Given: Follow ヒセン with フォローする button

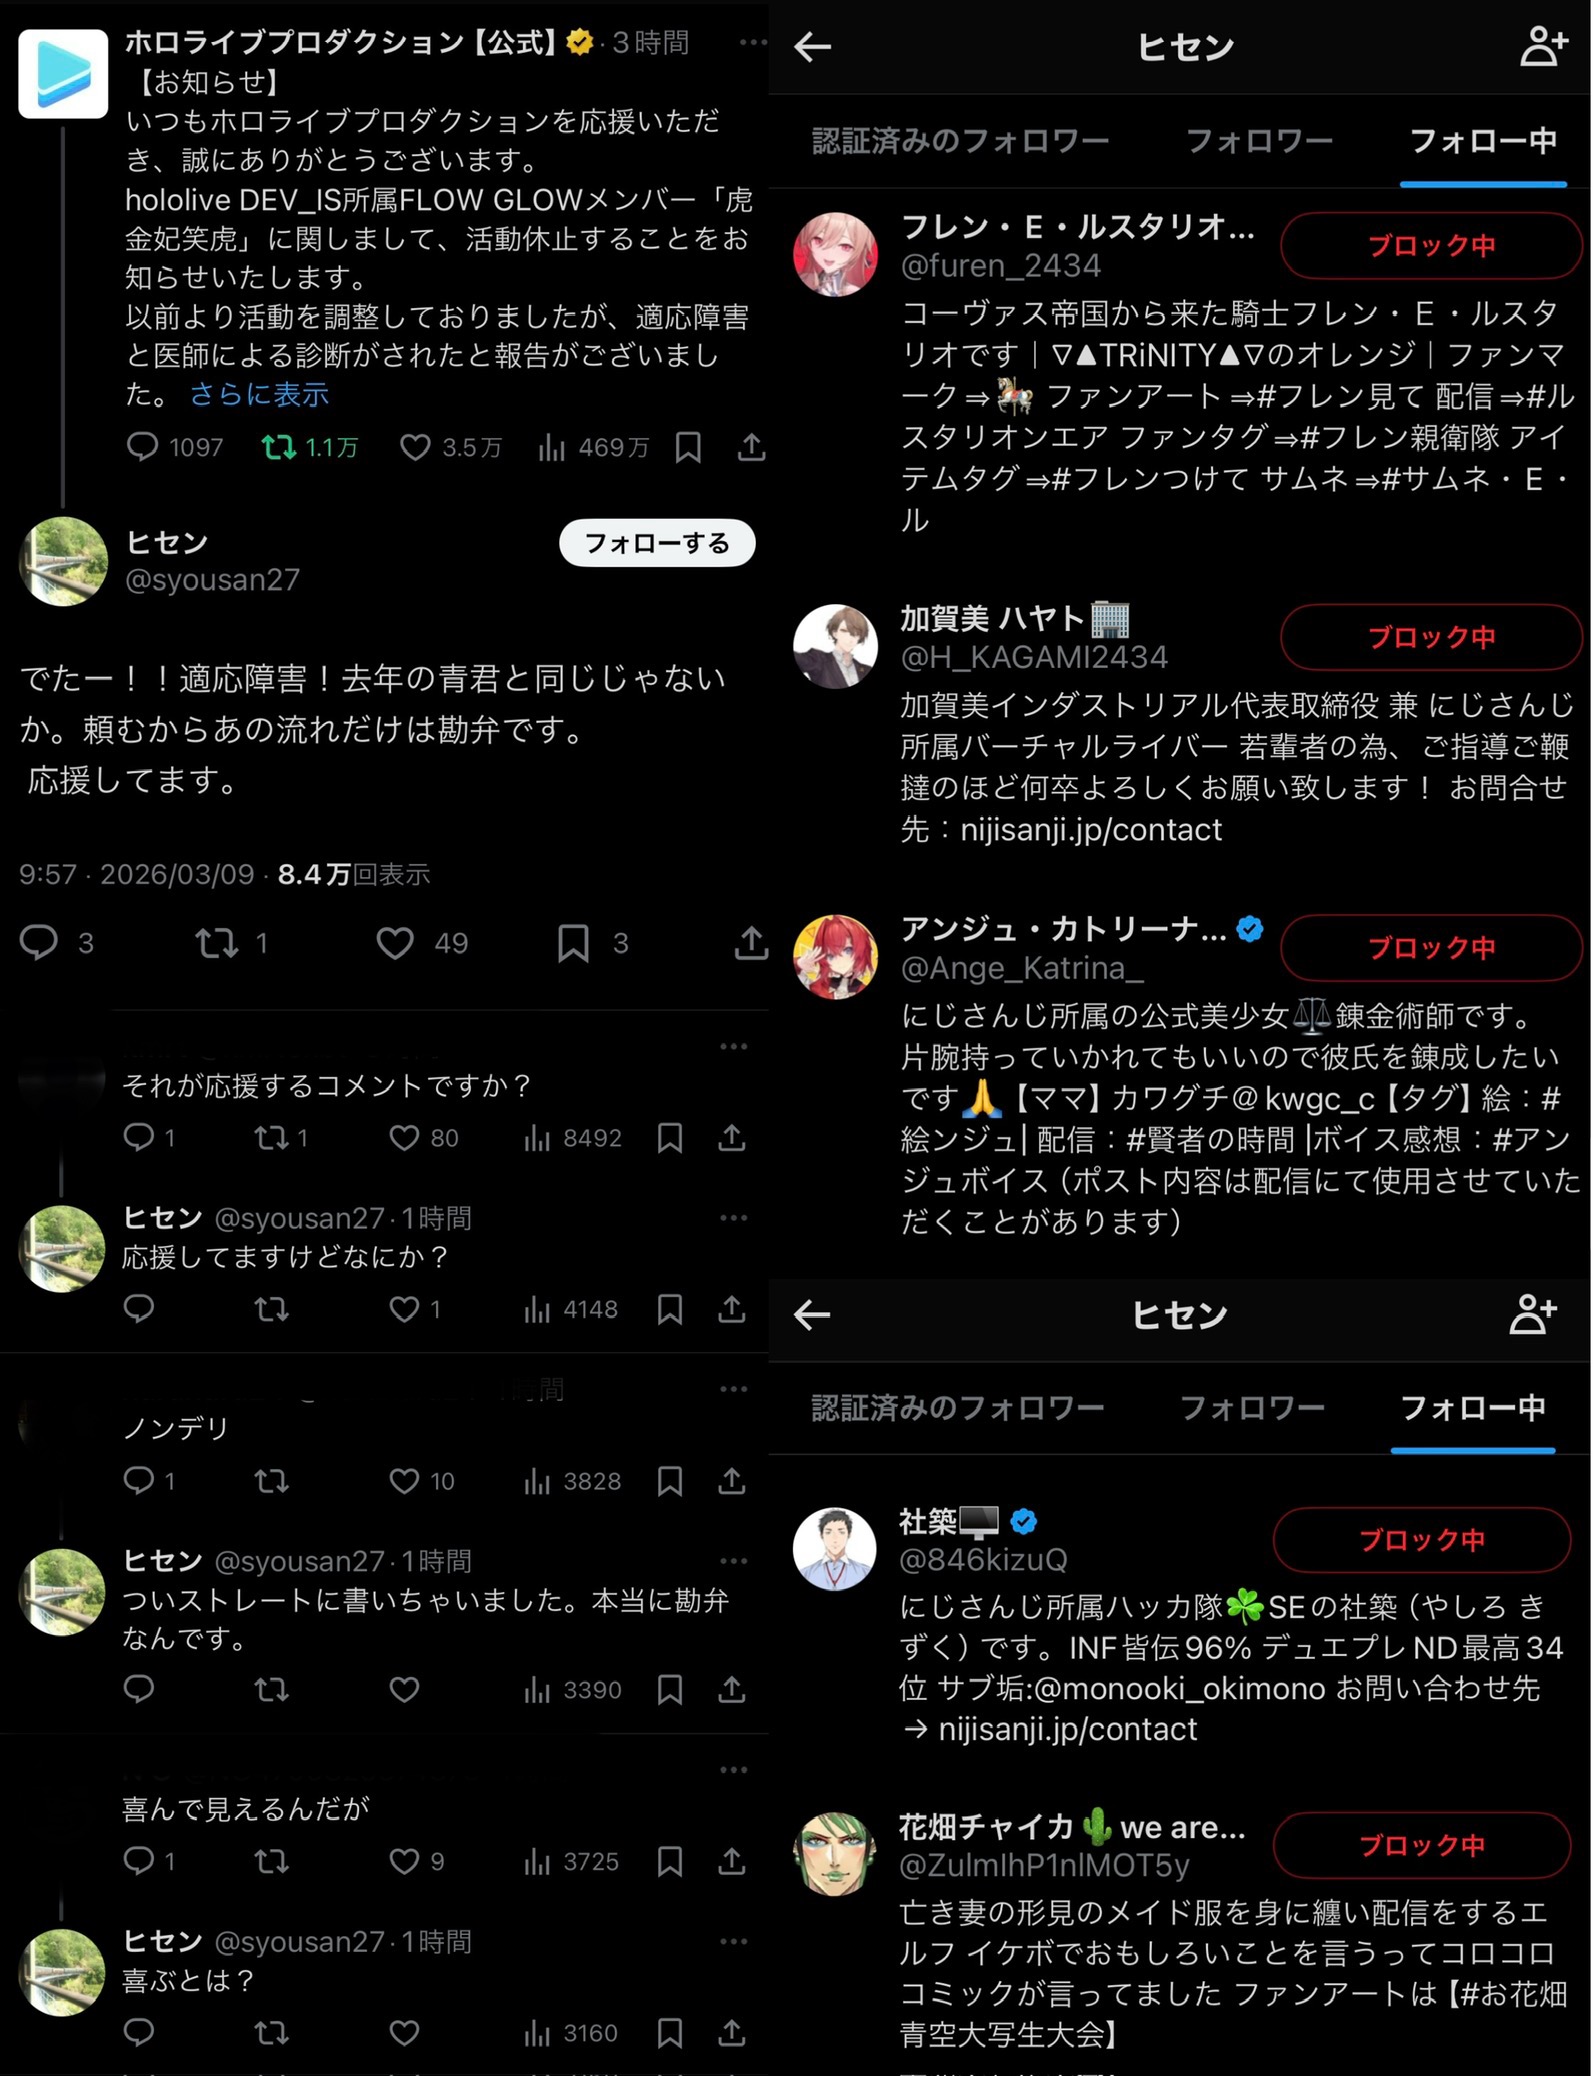Looking at the screenshot, I should pyautogui.click(x=657, y=543).
